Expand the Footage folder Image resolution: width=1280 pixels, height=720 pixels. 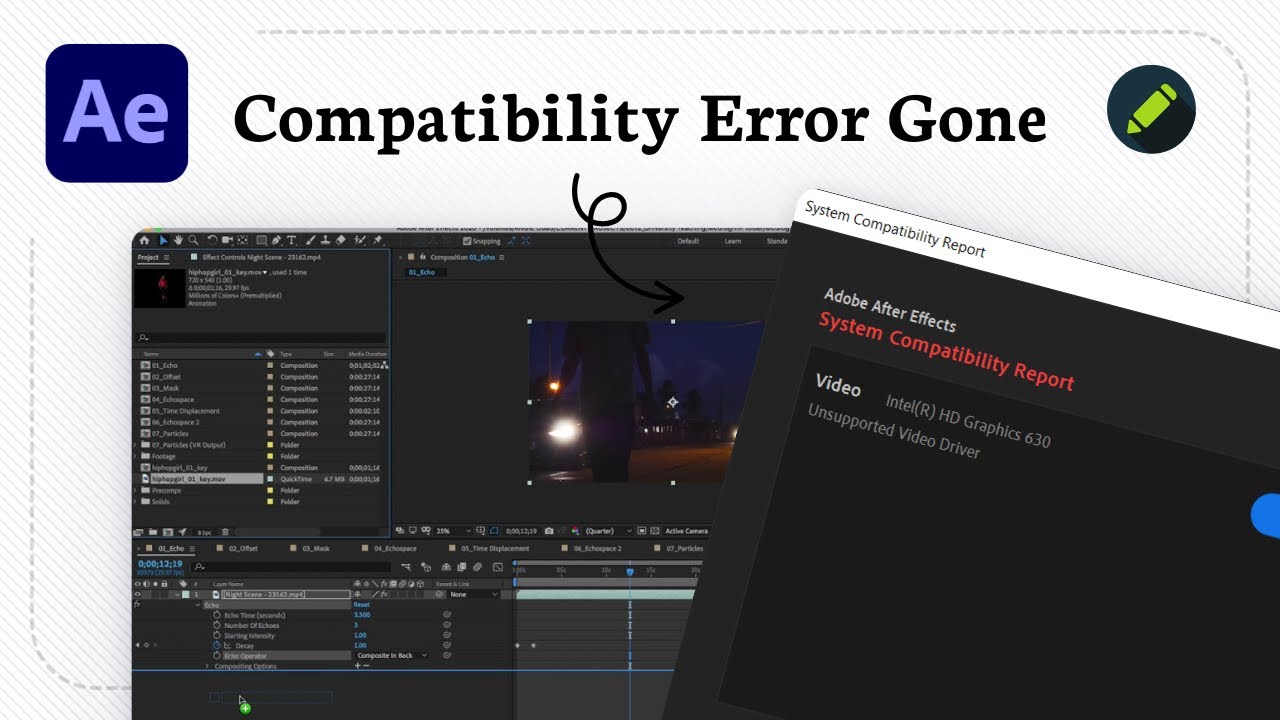pyautogui.click(x=136, y=456)
